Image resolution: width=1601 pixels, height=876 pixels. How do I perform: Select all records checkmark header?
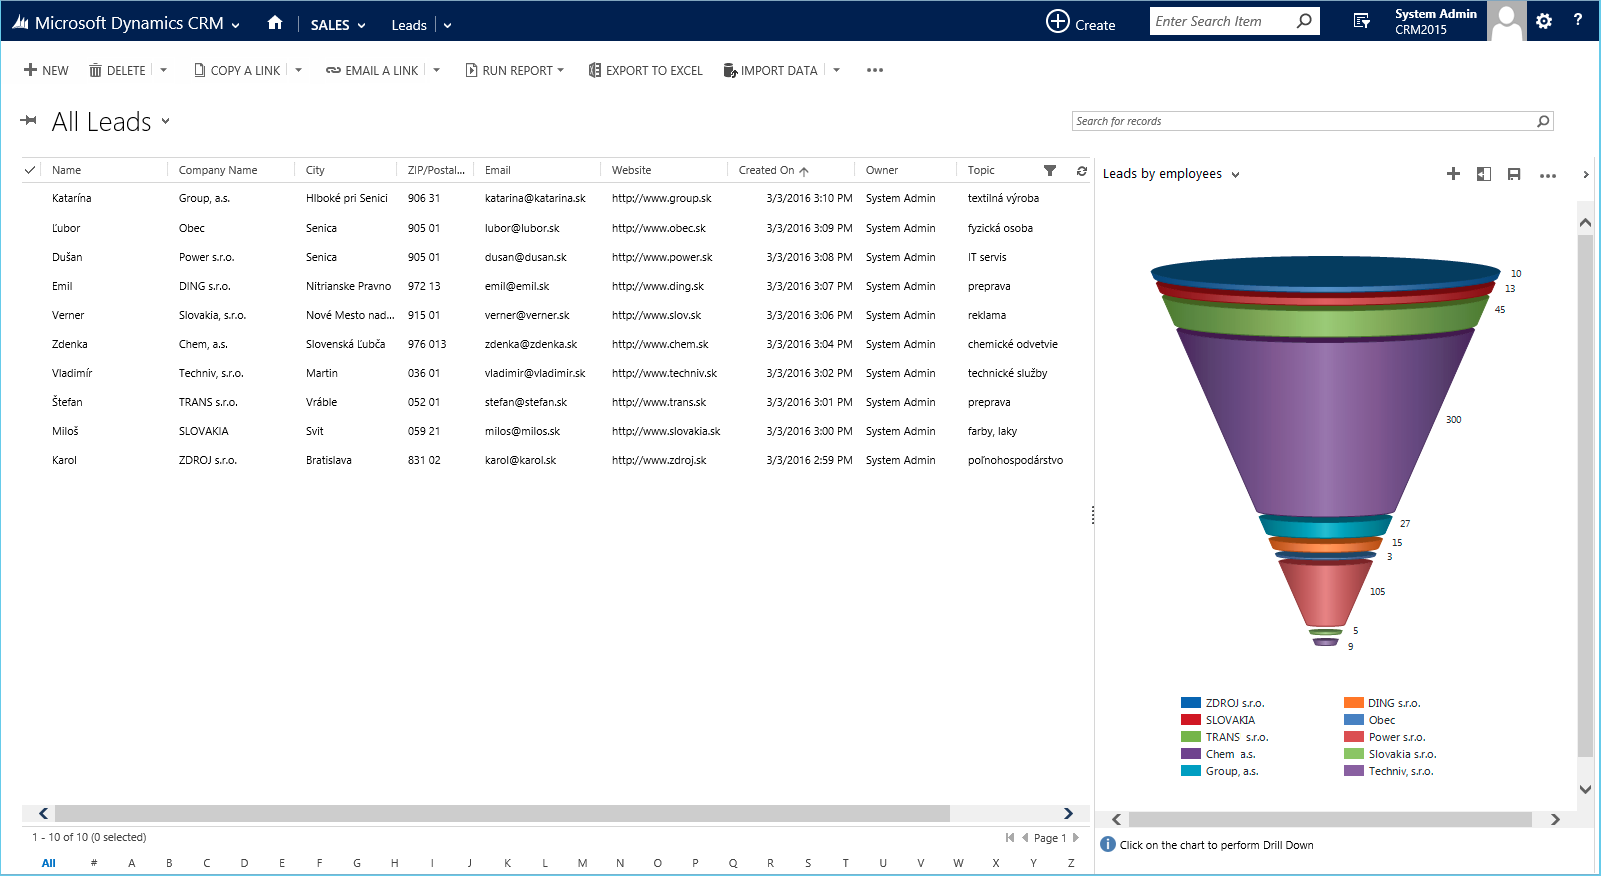pyautogui.click(x=30, y=170)
